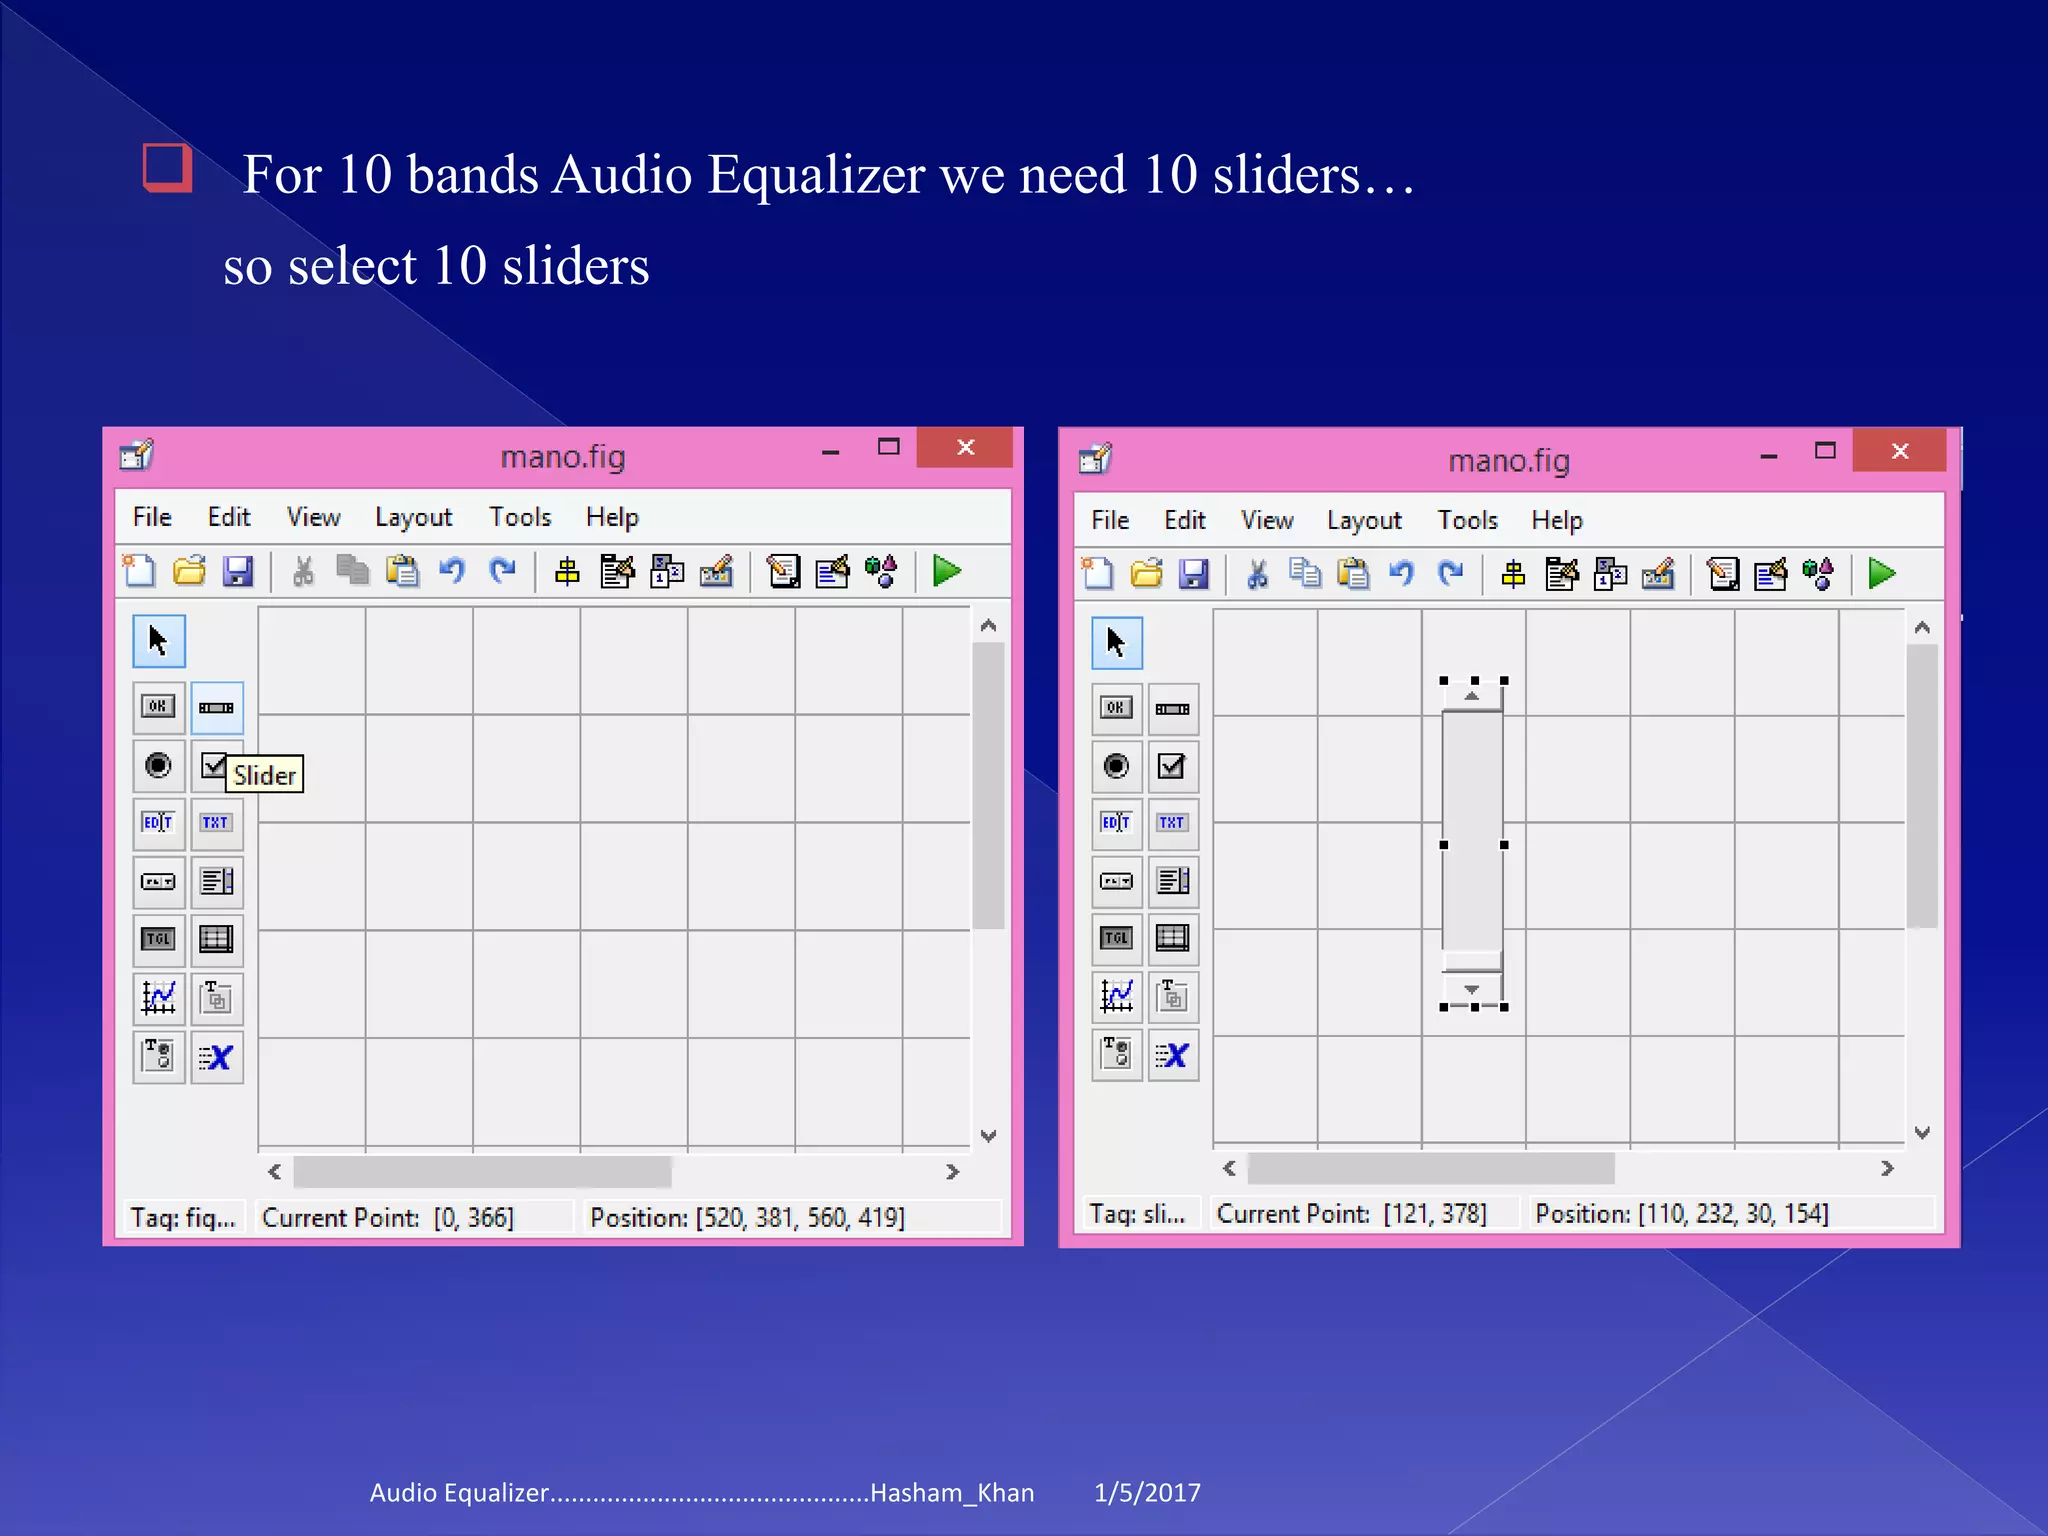Open View menu in left window
This screenshot has width=2048, height=1536.
coord(313,517)
